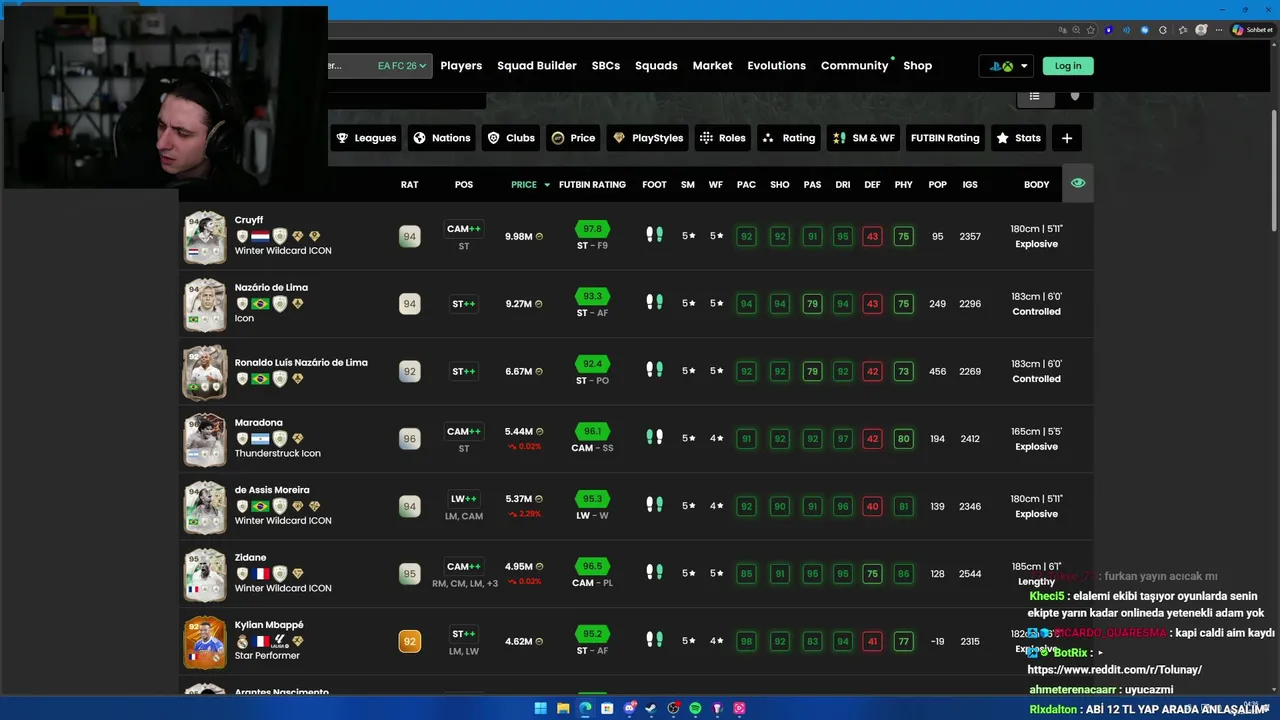Click the foot icon in Cruyff row
The height and width of the screenshot is (720, 1280).
click(654, 235)
